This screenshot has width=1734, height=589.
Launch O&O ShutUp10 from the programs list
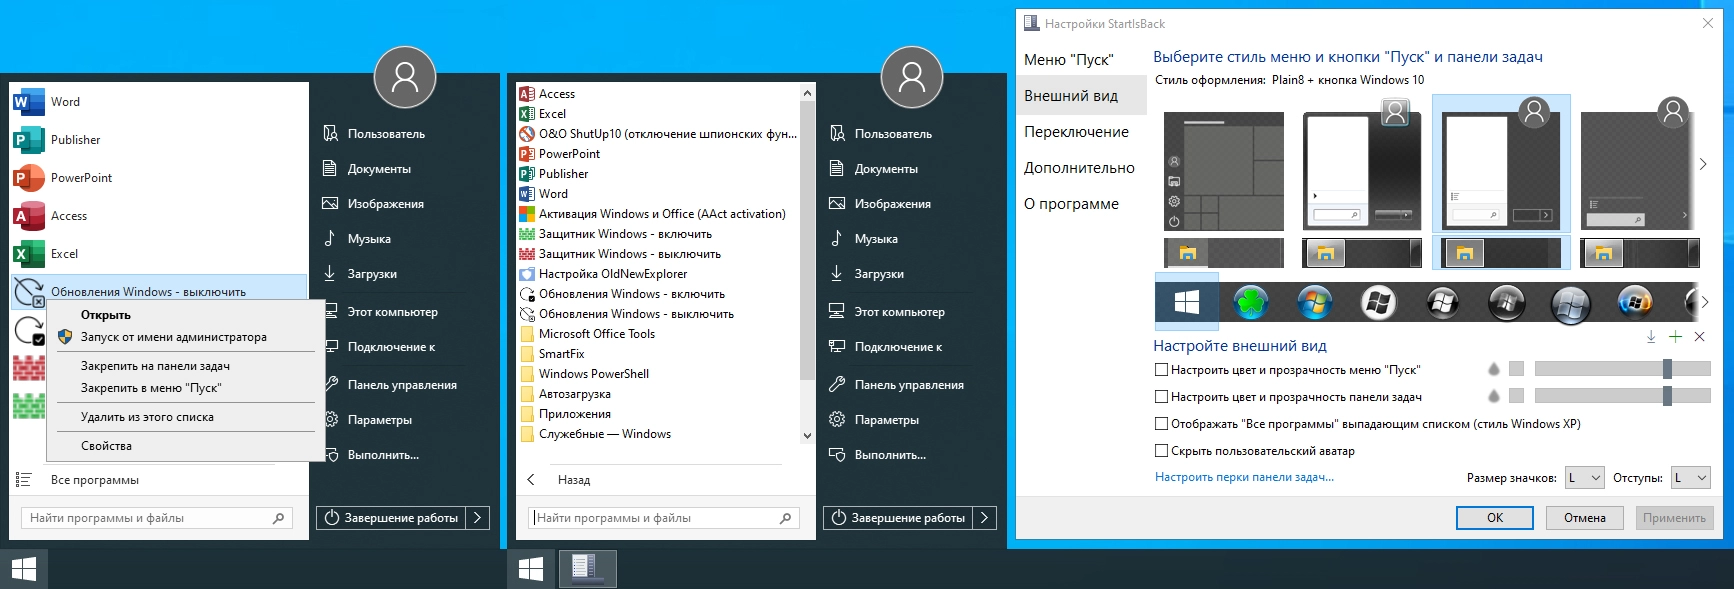tap(658, 134)
